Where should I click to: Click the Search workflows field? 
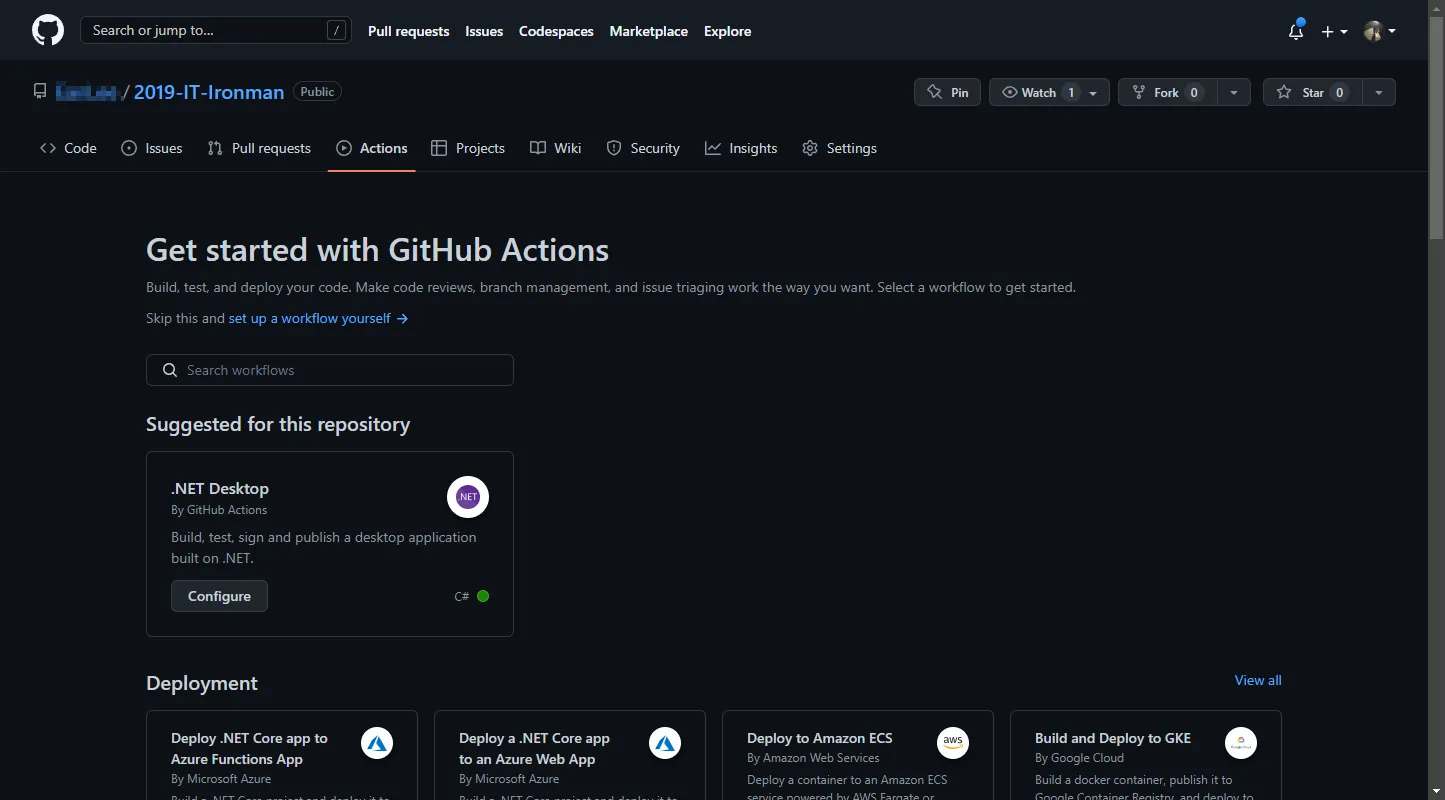(x=329, y=370)
